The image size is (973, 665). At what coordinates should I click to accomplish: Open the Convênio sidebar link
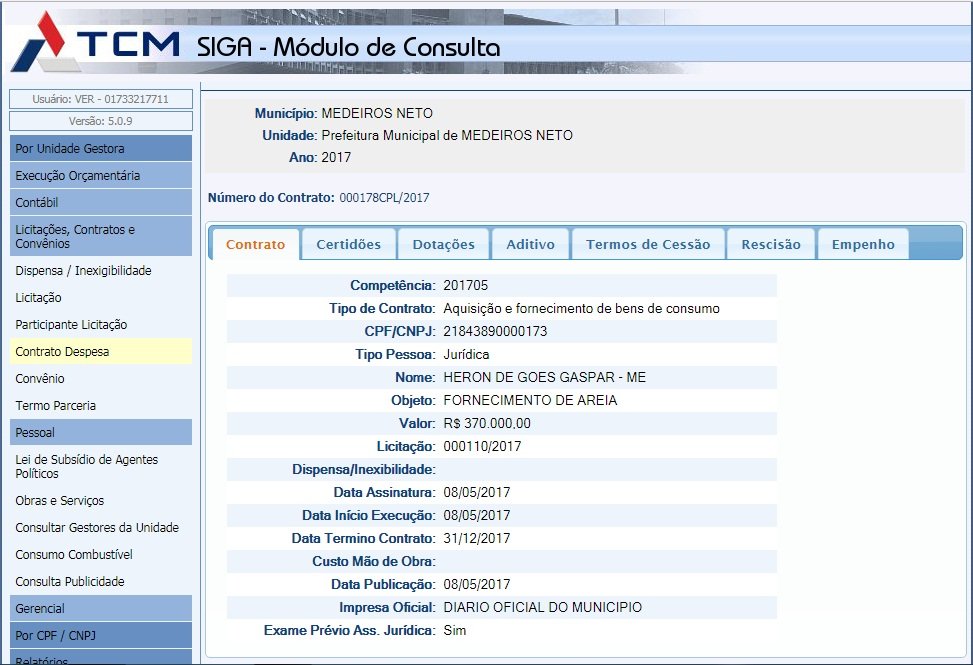(40, 379)
